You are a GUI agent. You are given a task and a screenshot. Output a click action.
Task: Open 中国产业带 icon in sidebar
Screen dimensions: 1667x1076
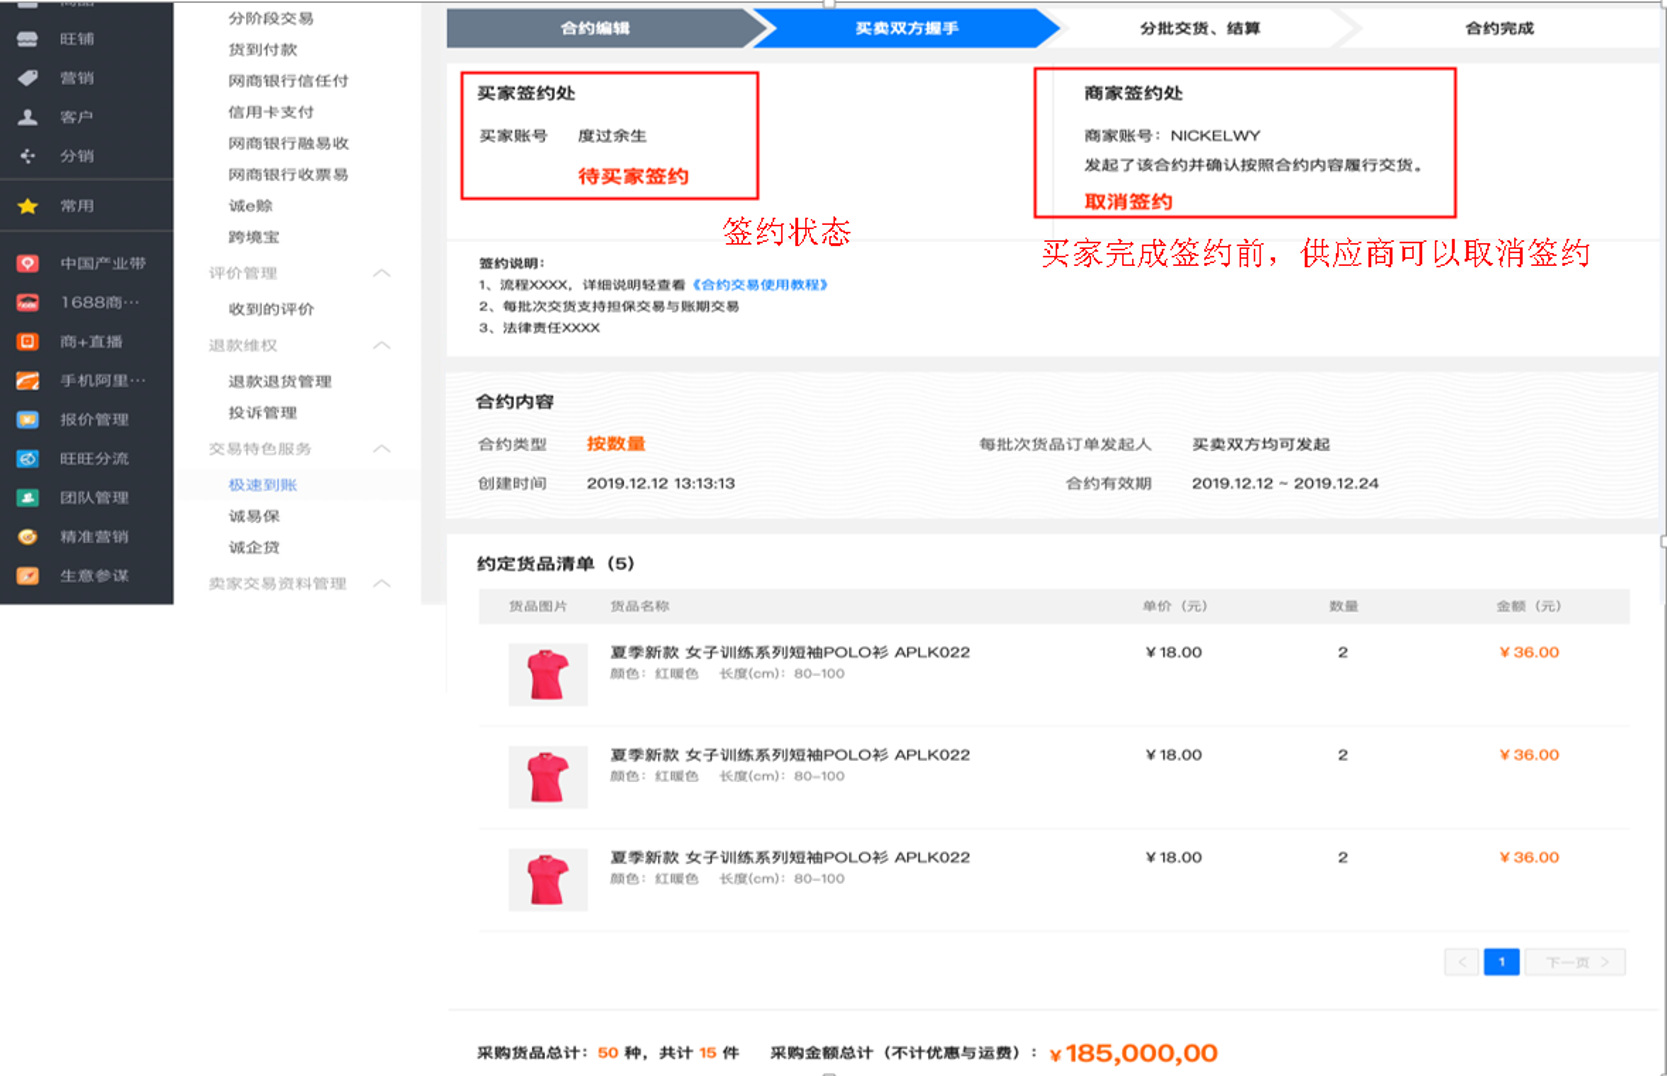point(28,263)
